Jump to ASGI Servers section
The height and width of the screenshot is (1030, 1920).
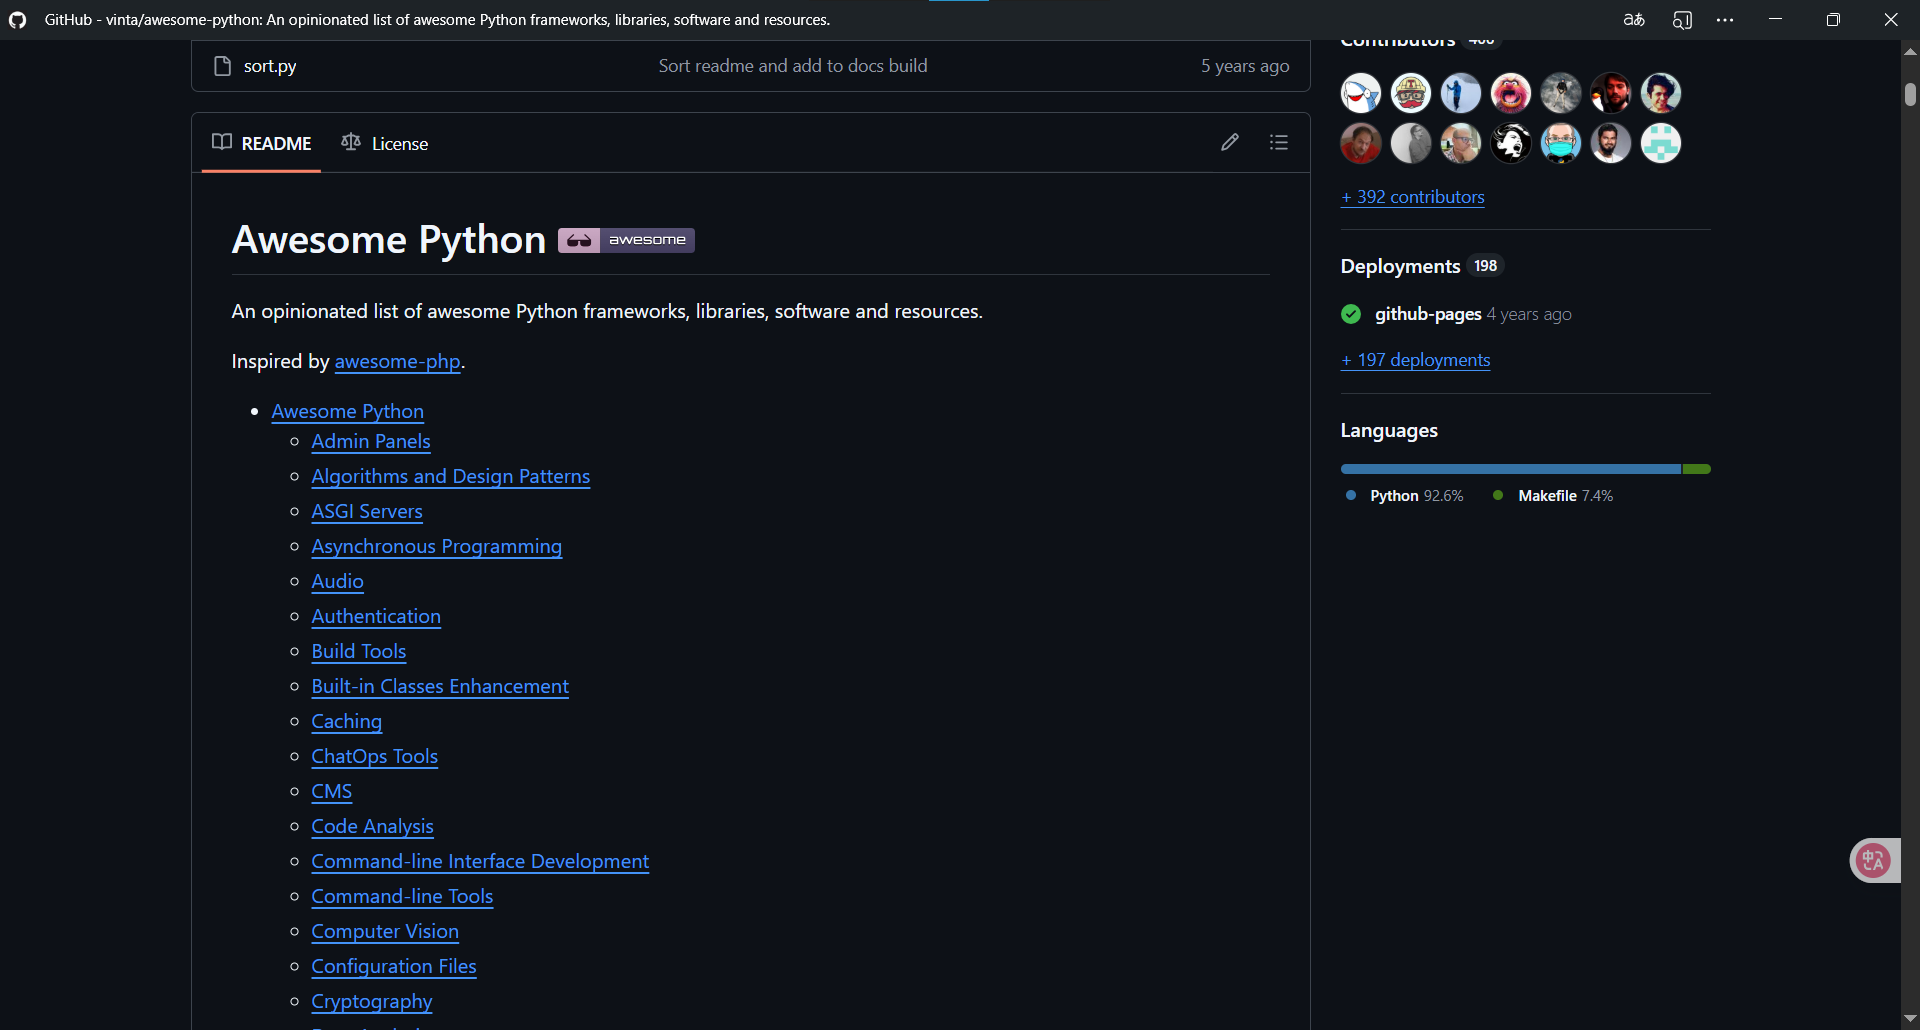(x=367, y=511)
